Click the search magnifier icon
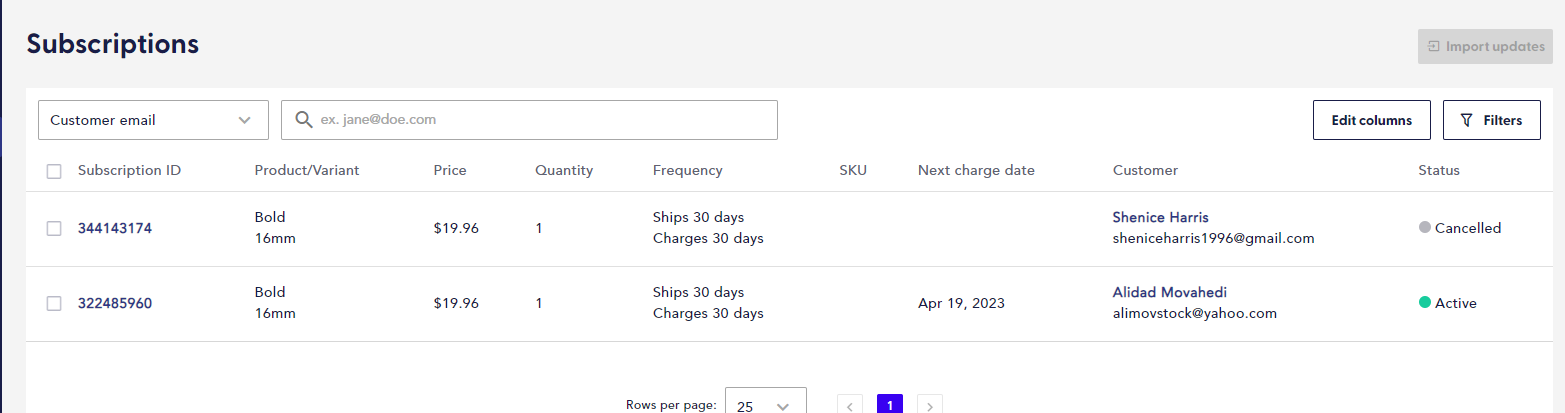1565x413 pixels. coord(304,120)
